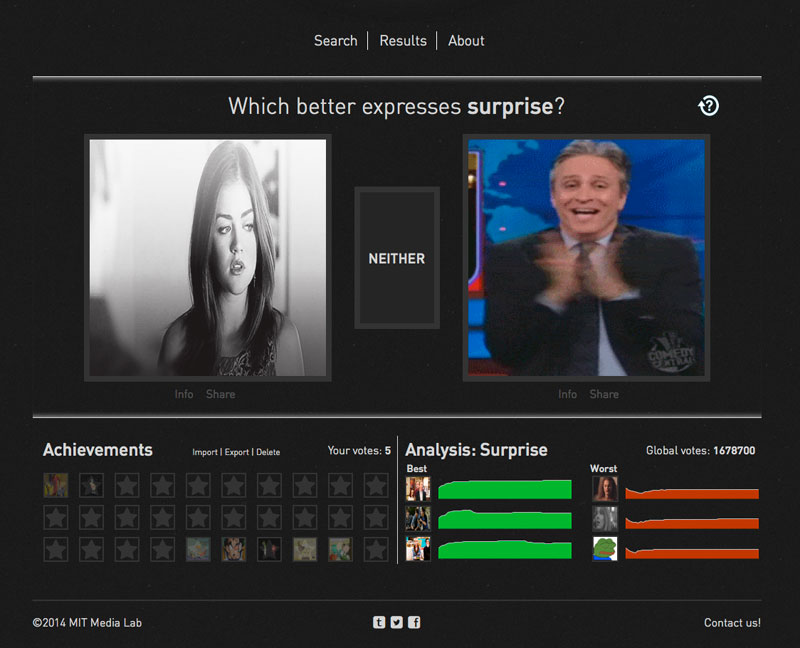Click Export link in Achievements
The image size is (800, 648).
(236, 452)
